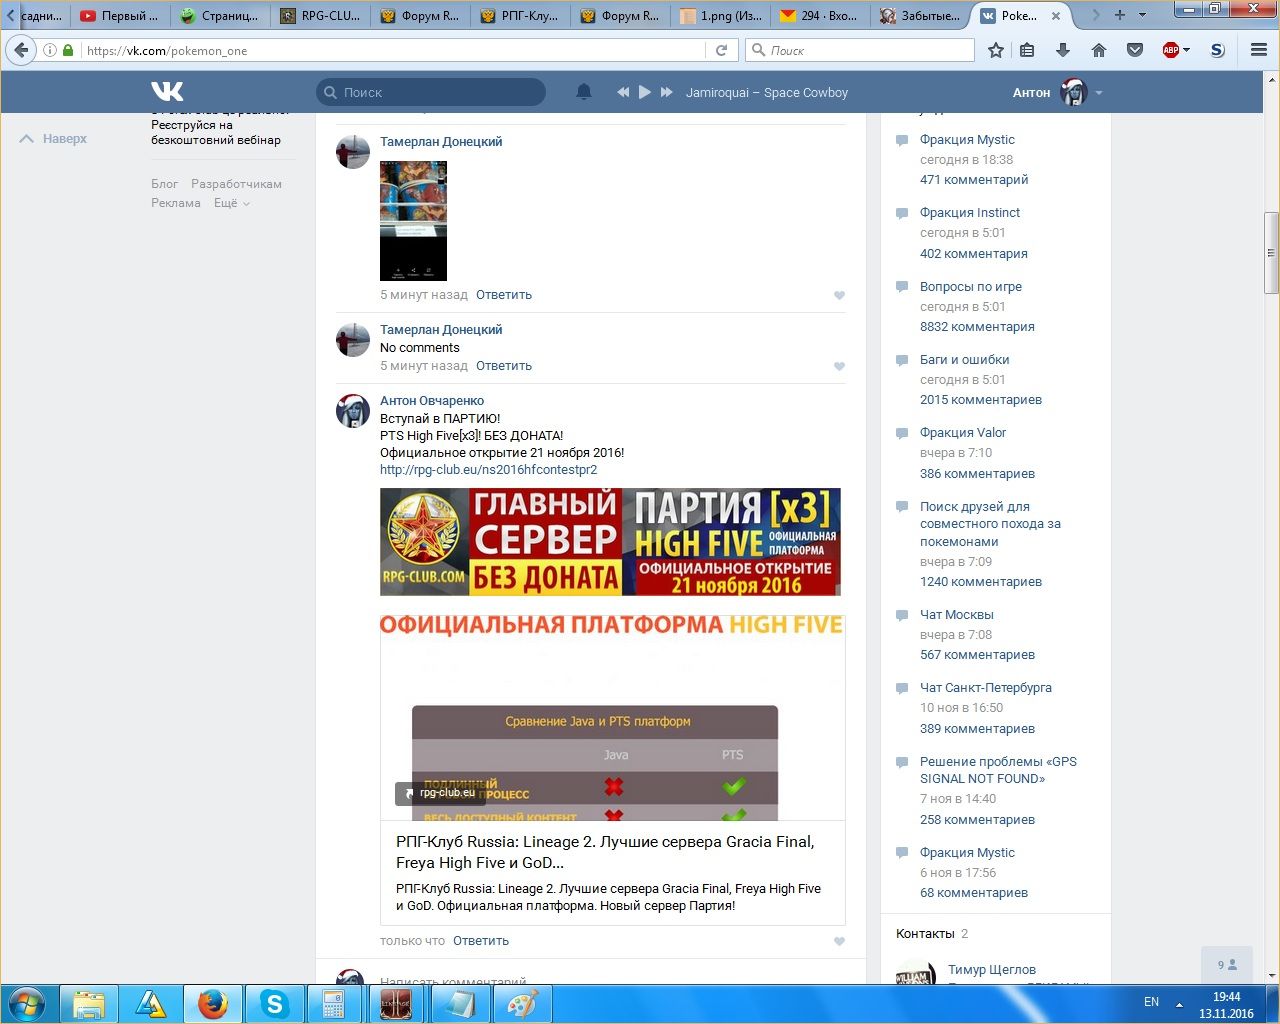
Task: Like Антон Овчаренко's comment
Action: (839, 941)
